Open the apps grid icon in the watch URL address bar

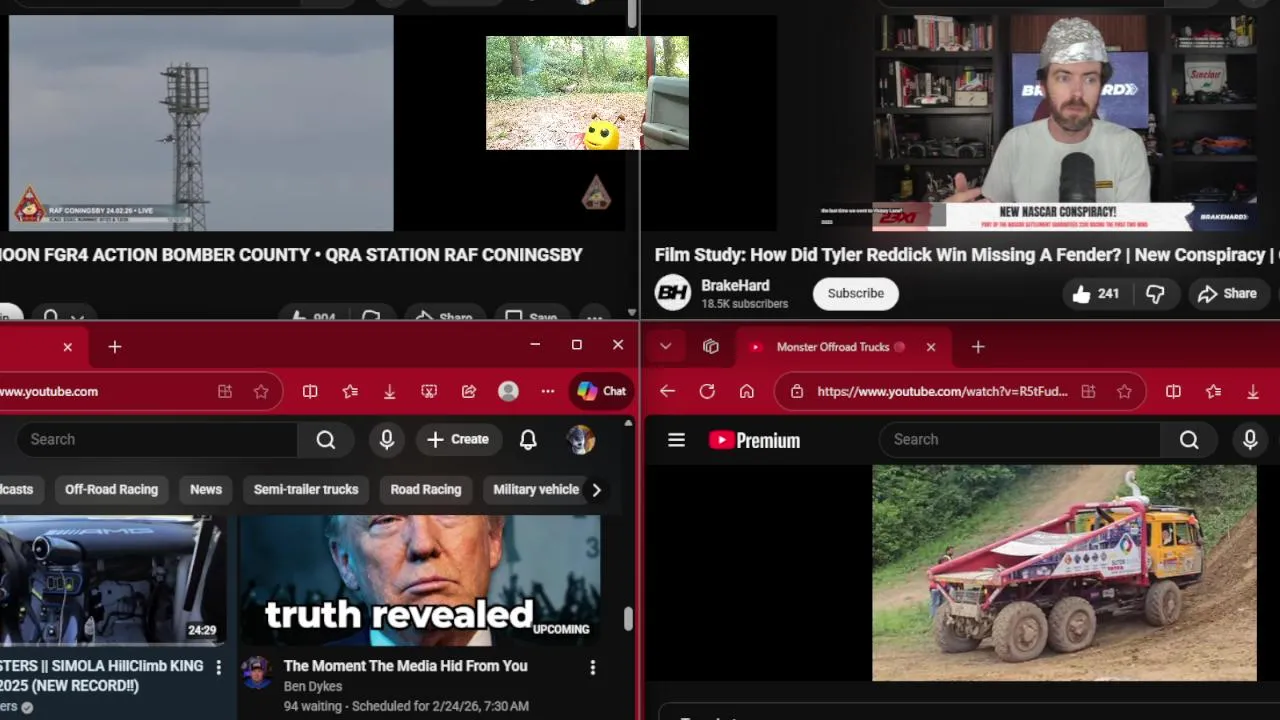click(1088, 392)
